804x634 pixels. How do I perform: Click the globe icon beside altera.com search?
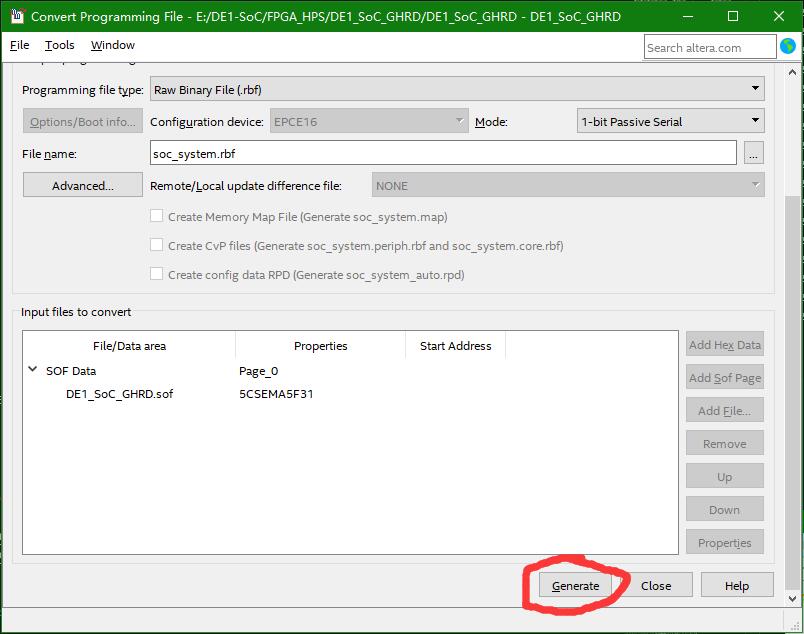click(788, 47)
